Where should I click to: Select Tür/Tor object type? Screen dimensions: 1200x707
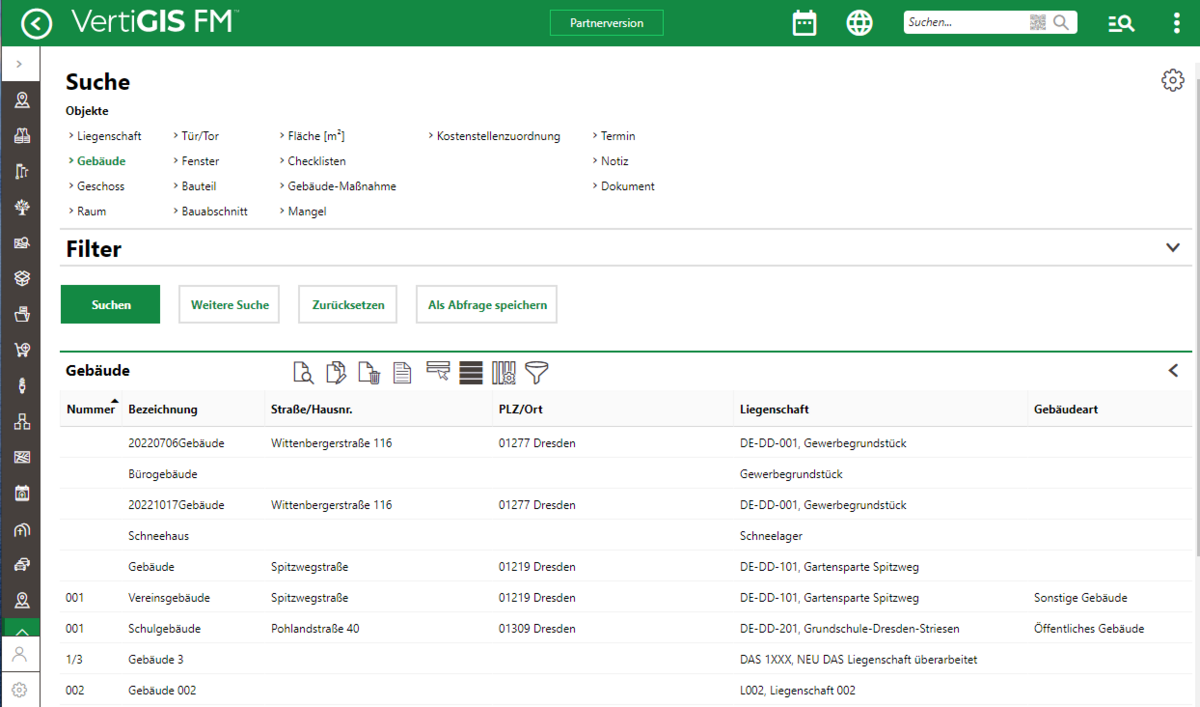[200, 136]
